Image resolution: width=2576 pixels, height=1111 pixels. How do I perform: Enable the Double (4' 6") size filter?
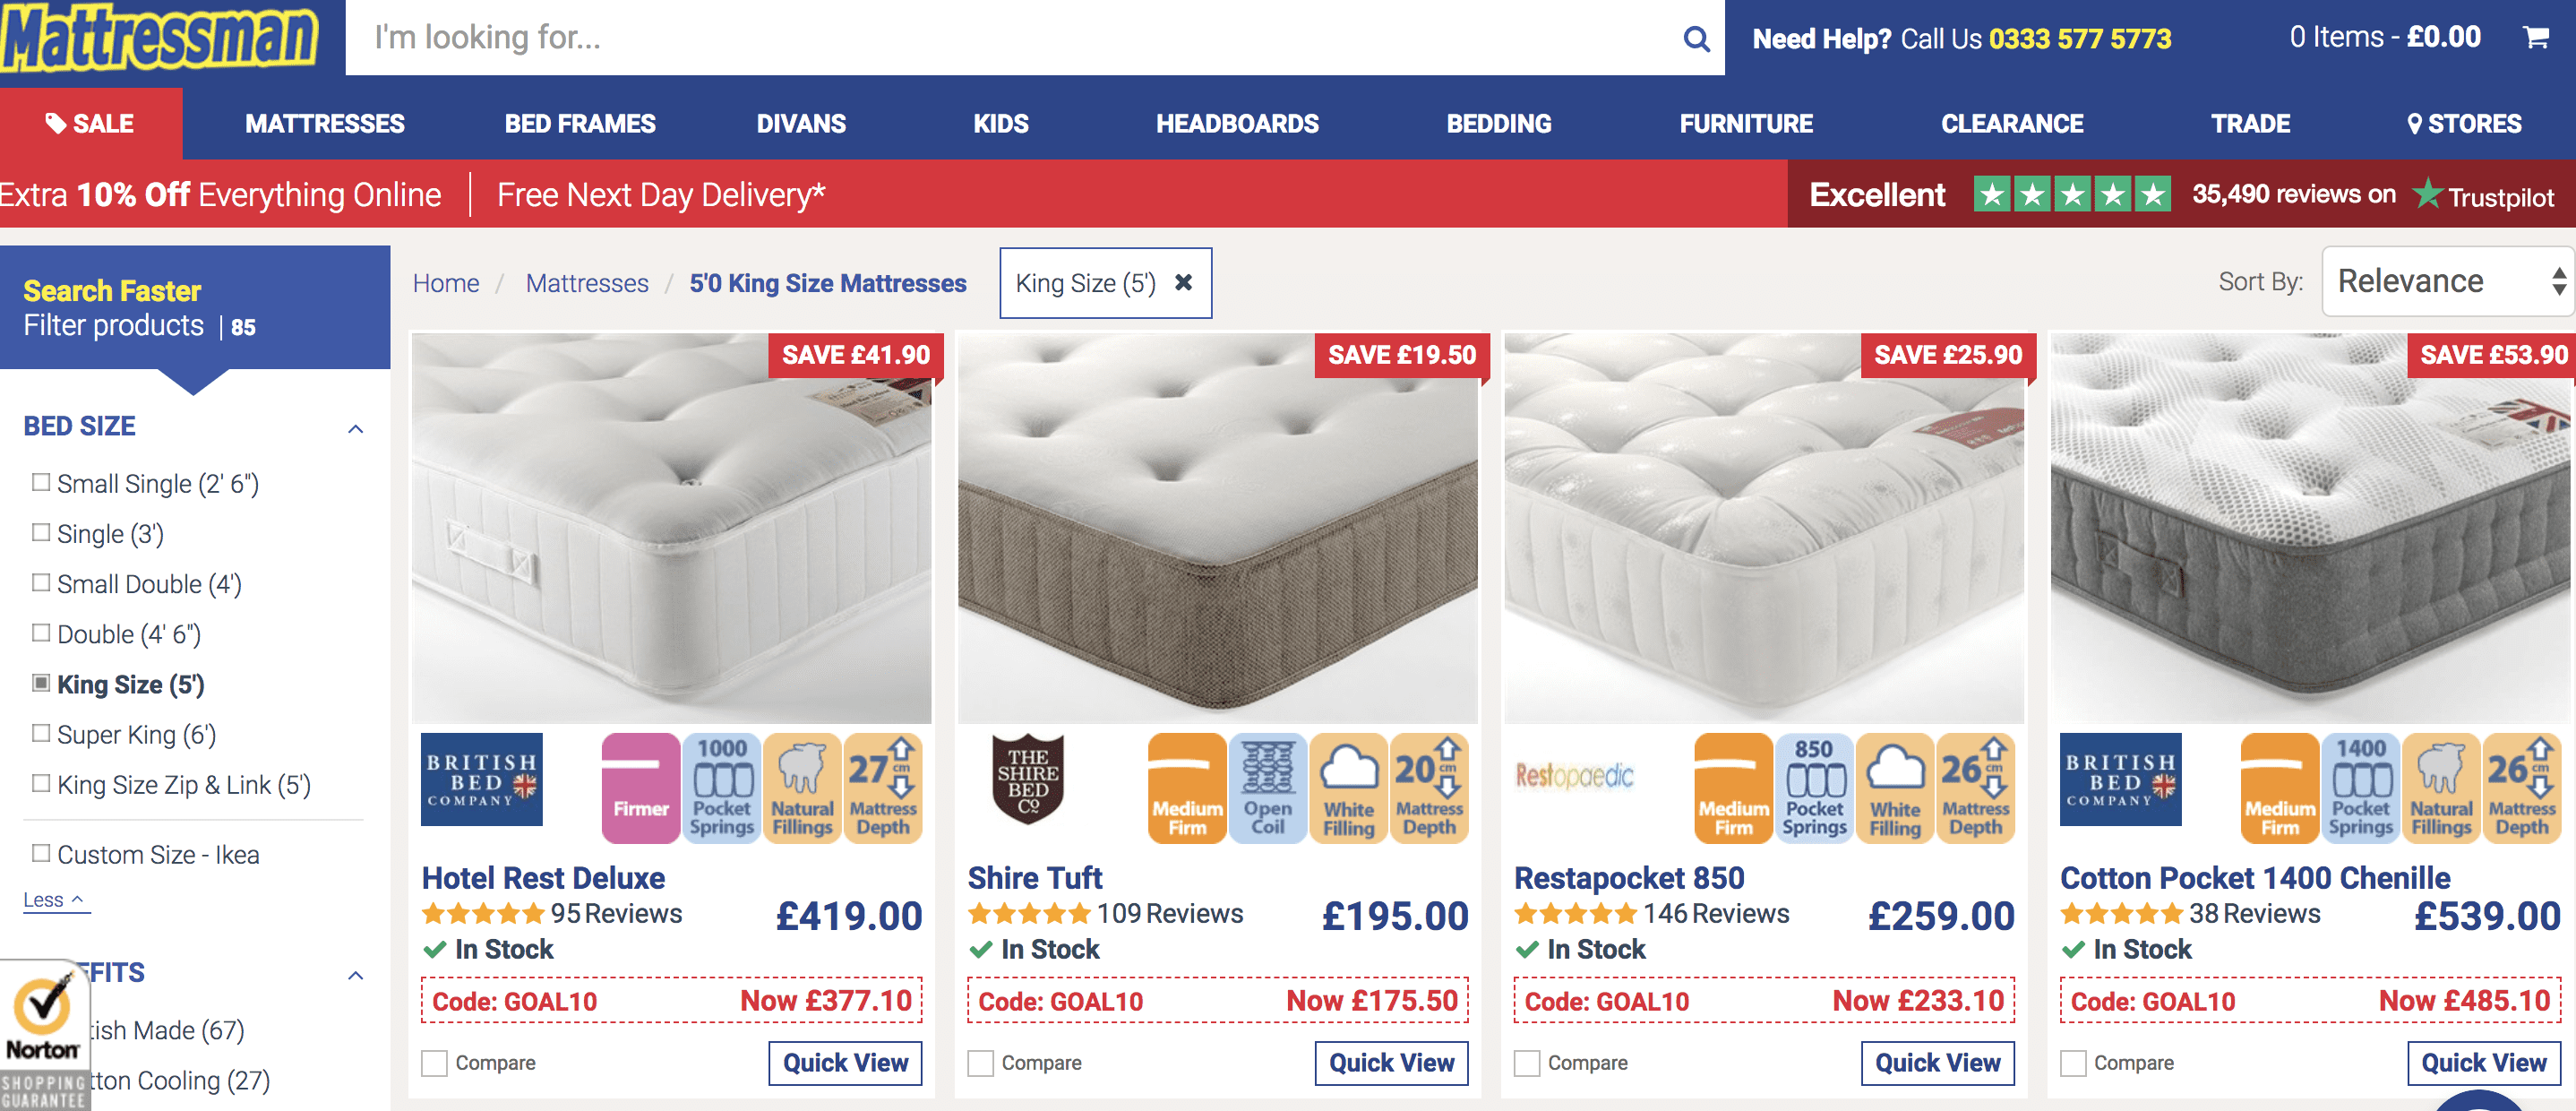41,633
